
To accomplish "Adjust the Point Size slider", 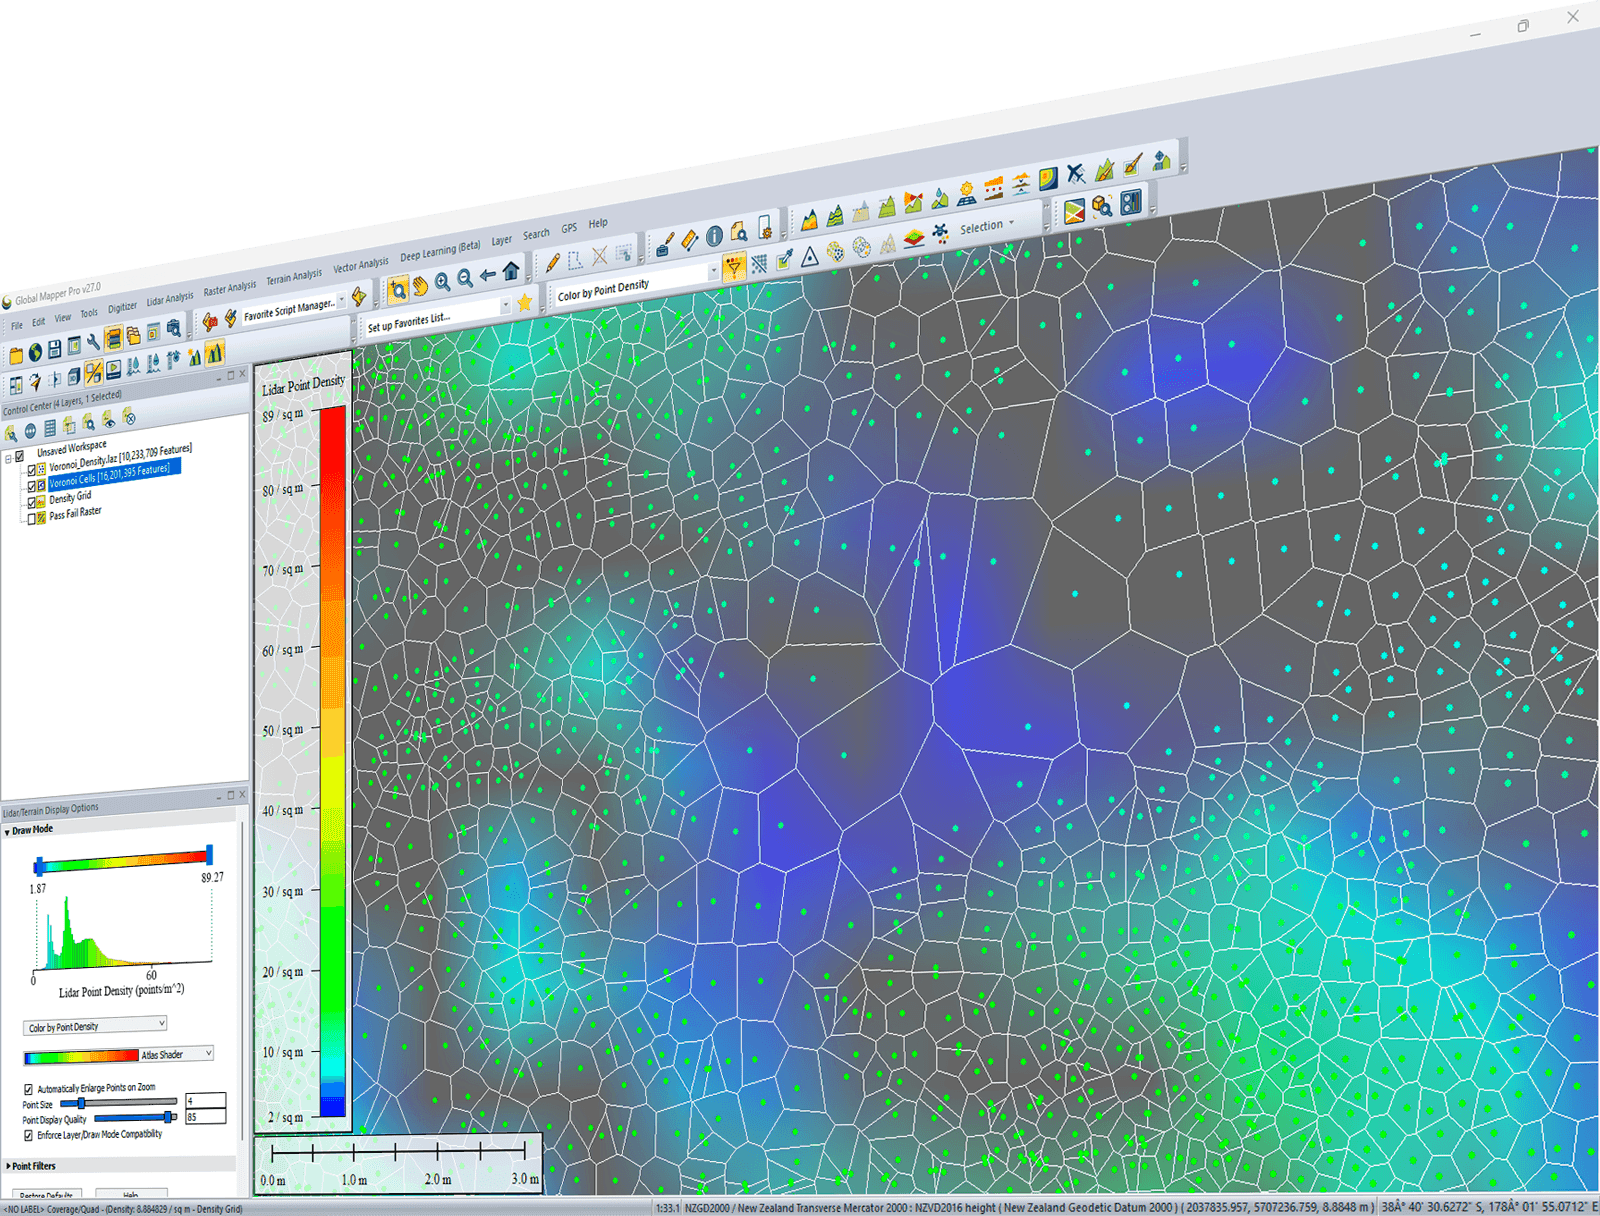I will coord(80,1103).
